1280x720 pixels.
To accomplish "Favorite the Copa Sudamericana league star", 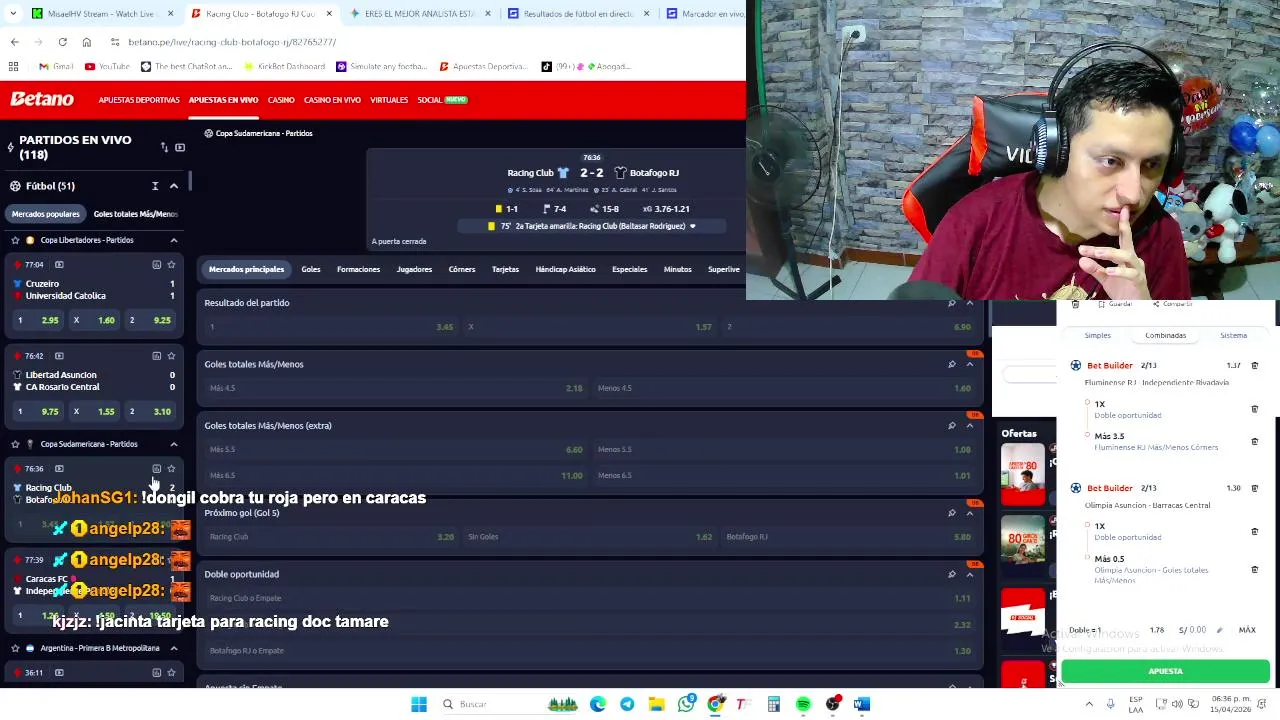I will [15, 444].
